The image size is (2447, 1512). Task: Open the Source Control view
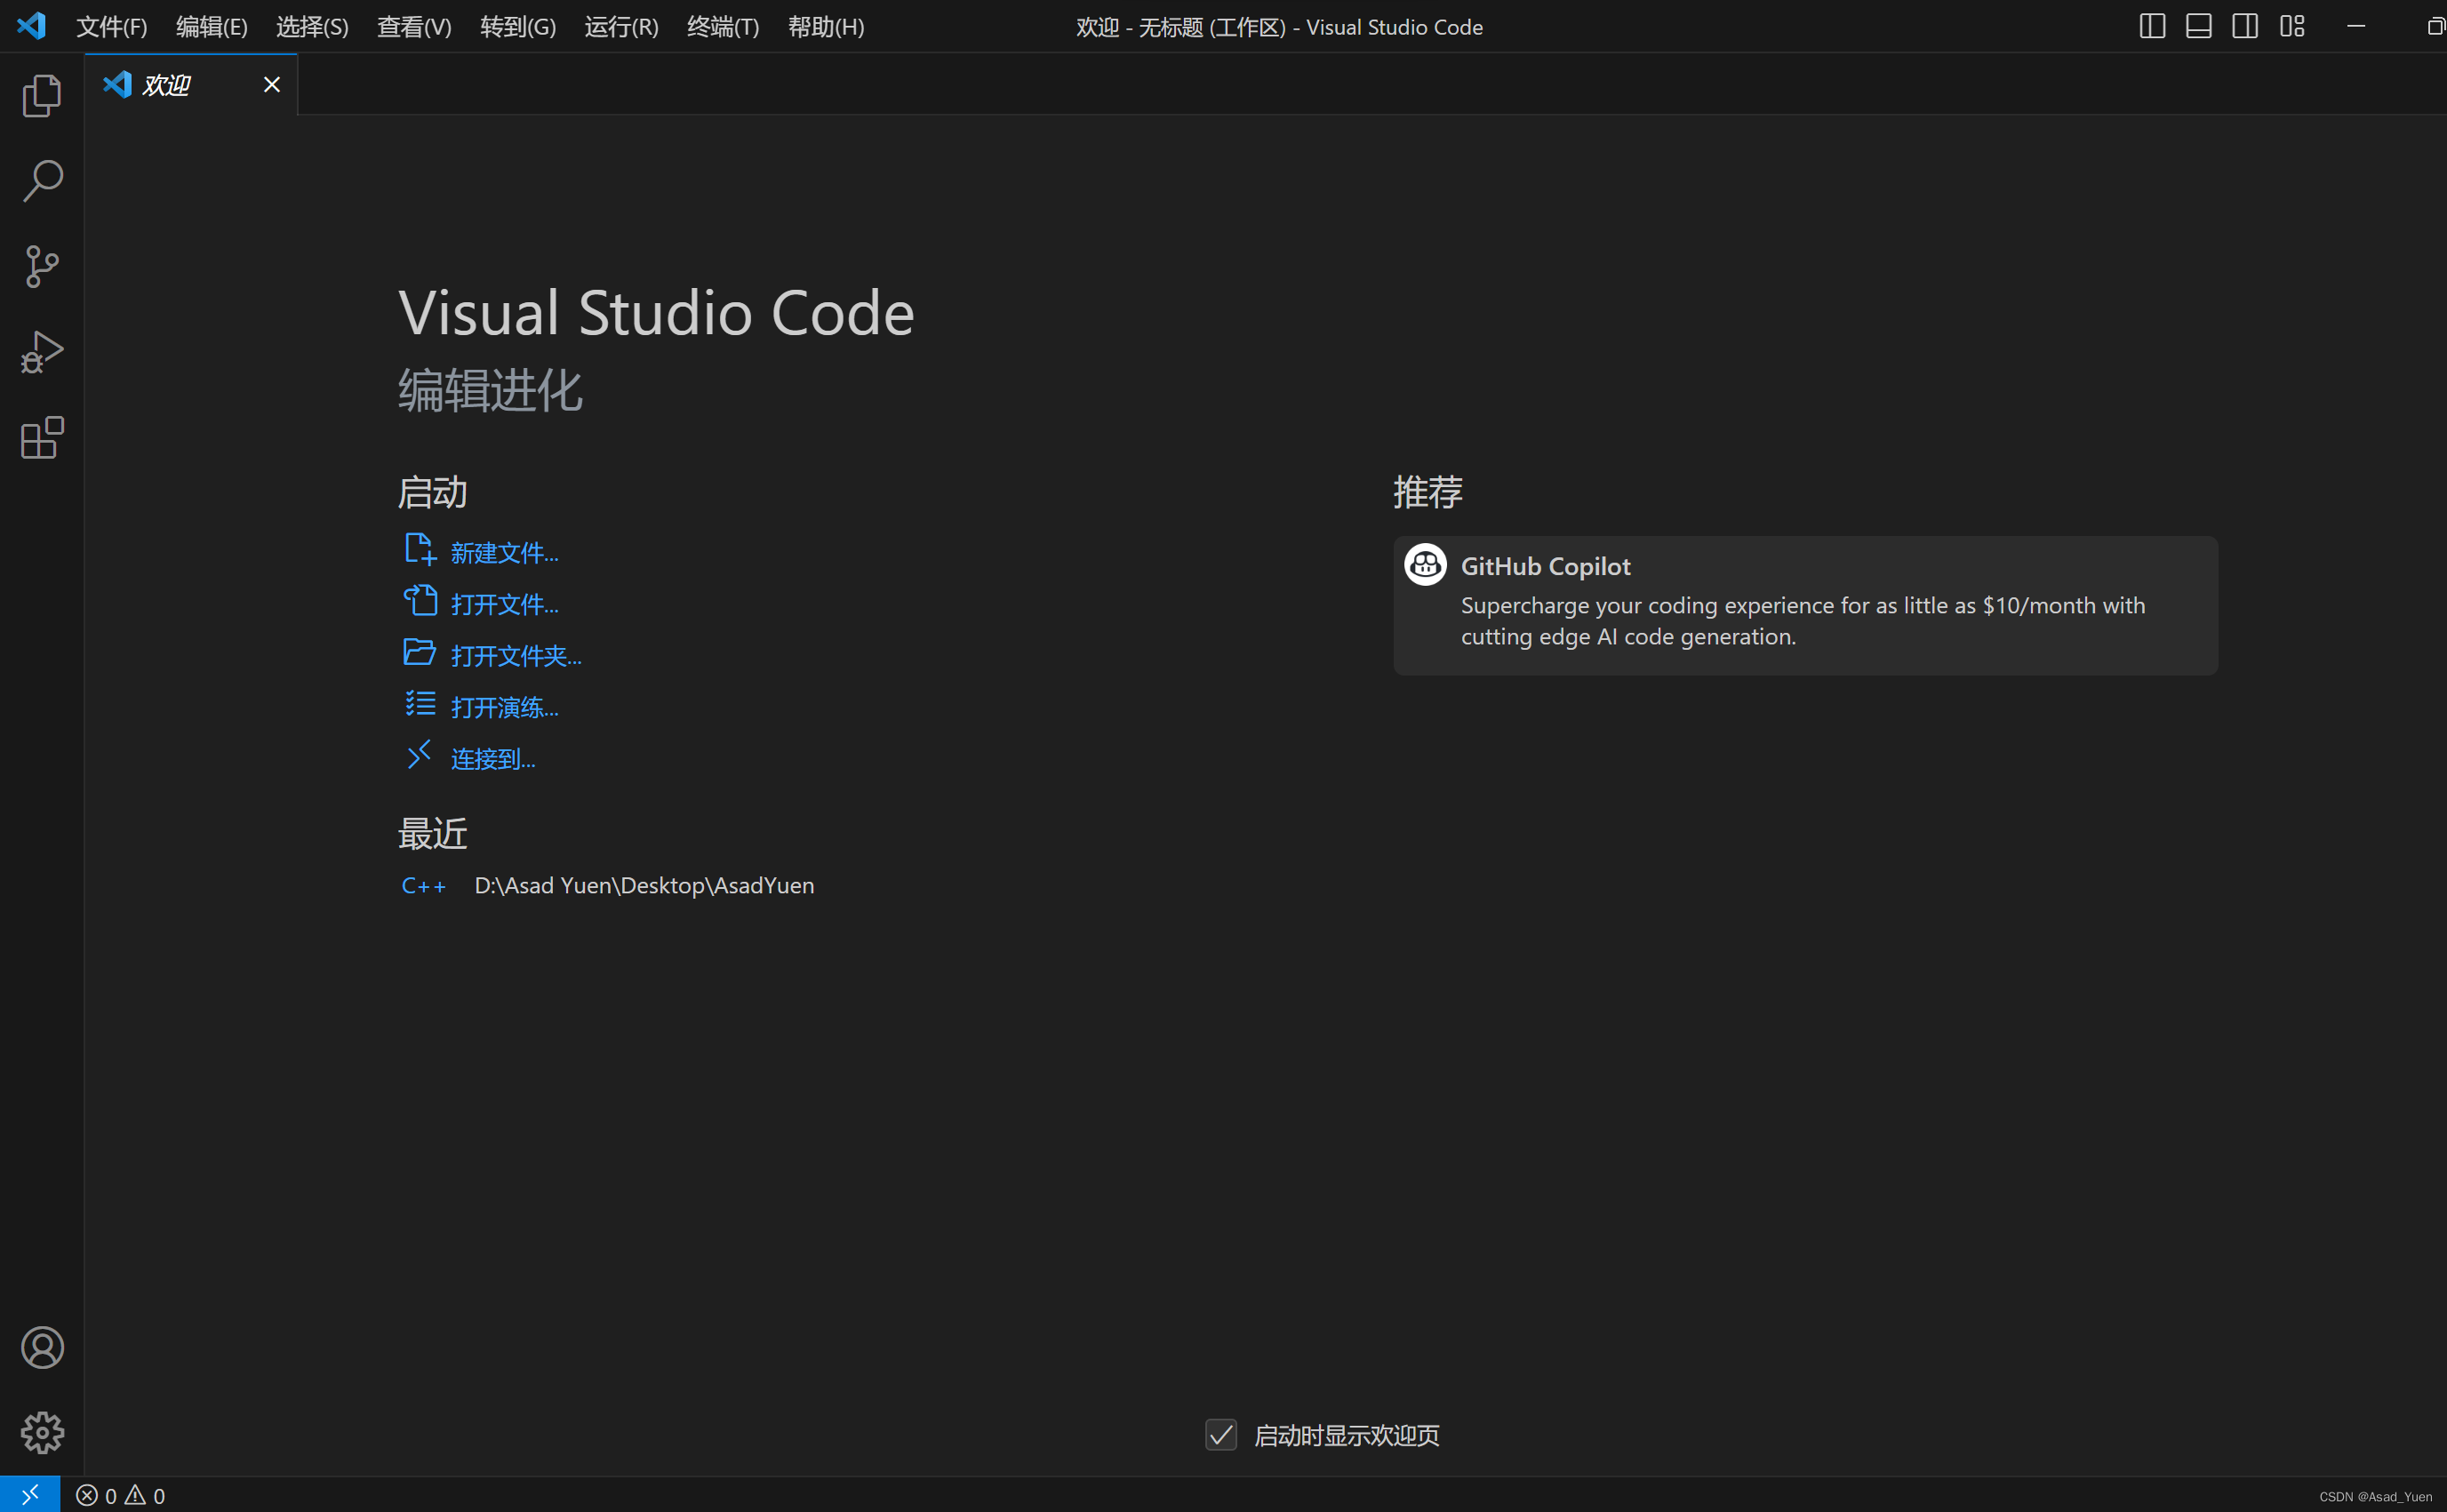coord(41,266)
